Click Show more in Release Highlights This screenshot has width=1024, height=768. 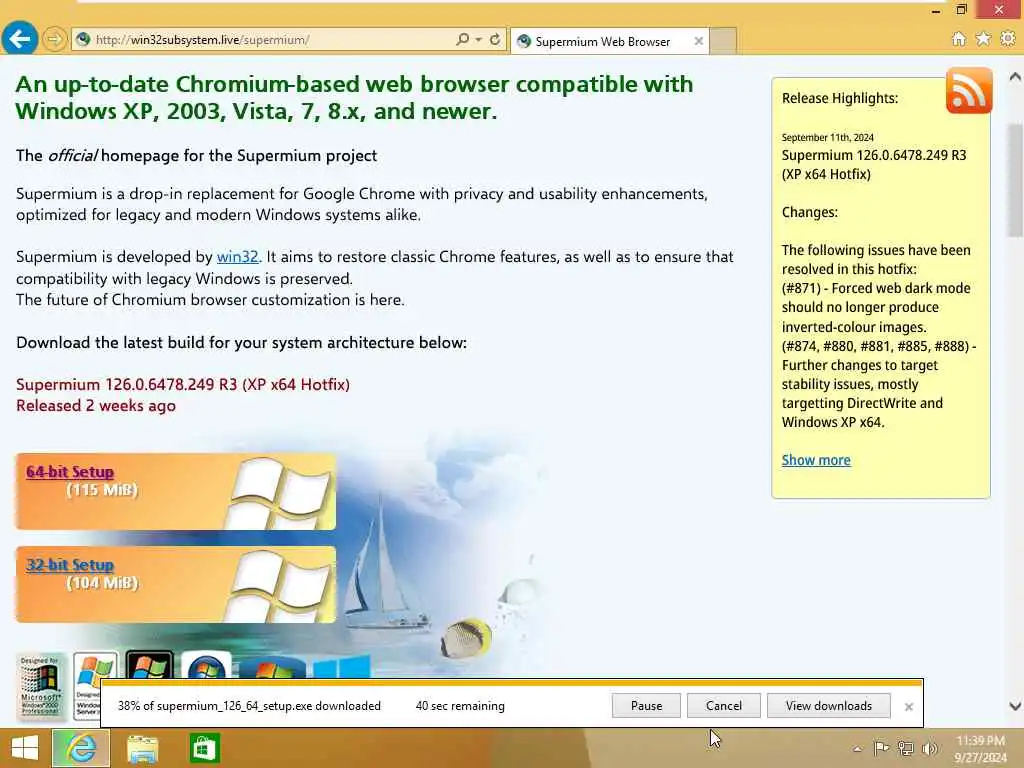tap(816, 460)
